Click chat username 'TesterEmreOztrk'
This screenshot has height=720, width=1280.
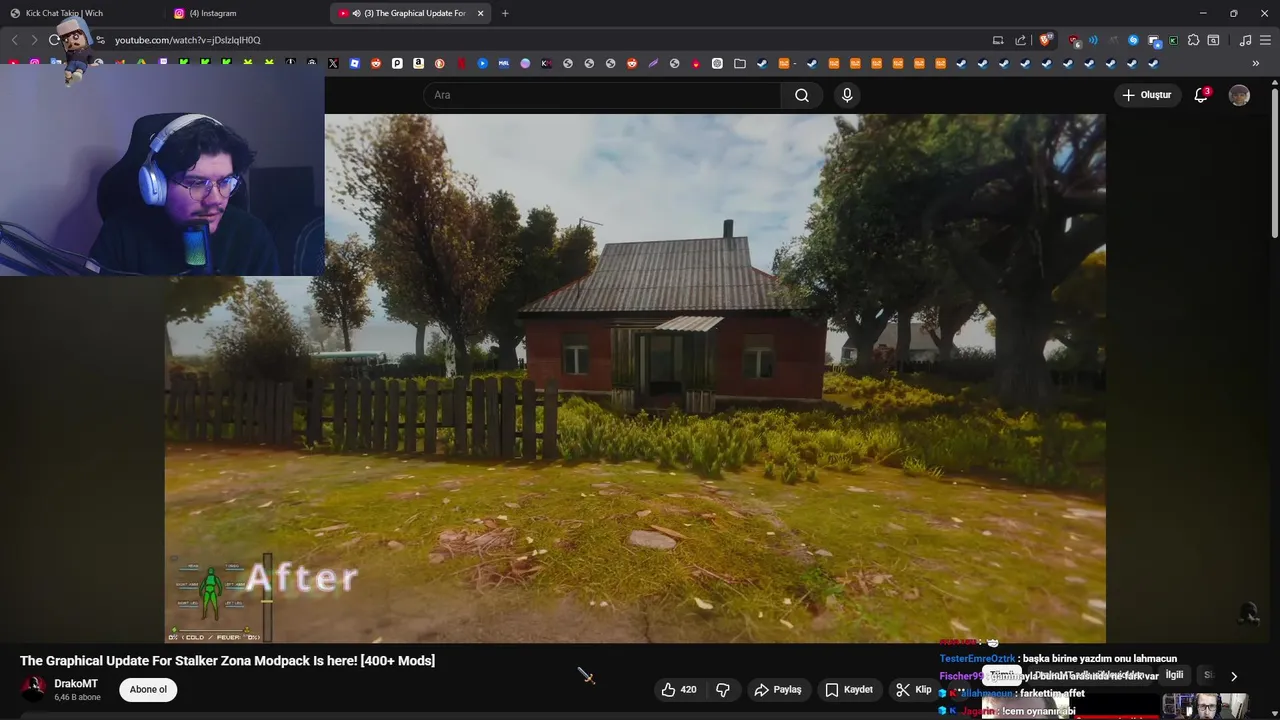977,659
